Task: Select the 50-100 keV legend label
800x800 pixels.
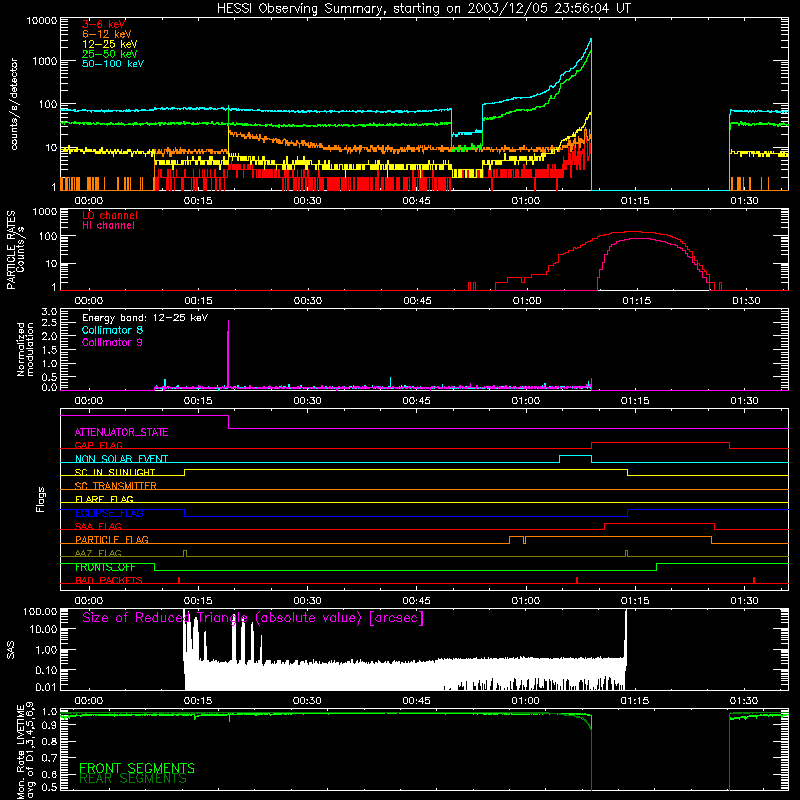Action: point(113,64)
